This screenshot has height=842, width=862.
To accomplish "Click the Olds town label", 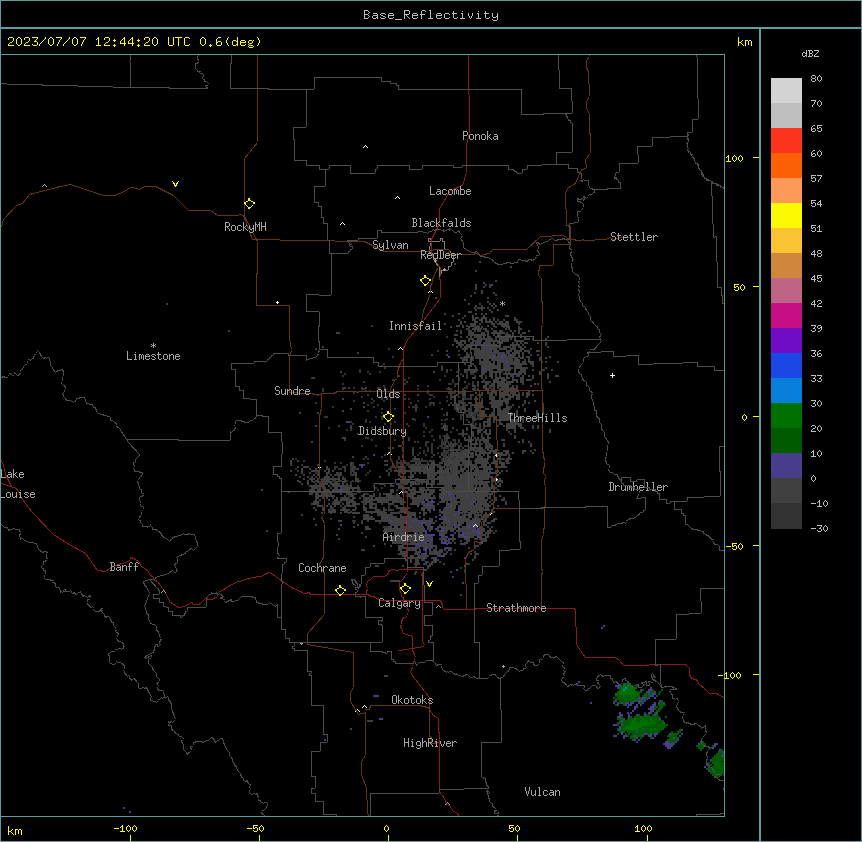I will (x=388, y=394).
